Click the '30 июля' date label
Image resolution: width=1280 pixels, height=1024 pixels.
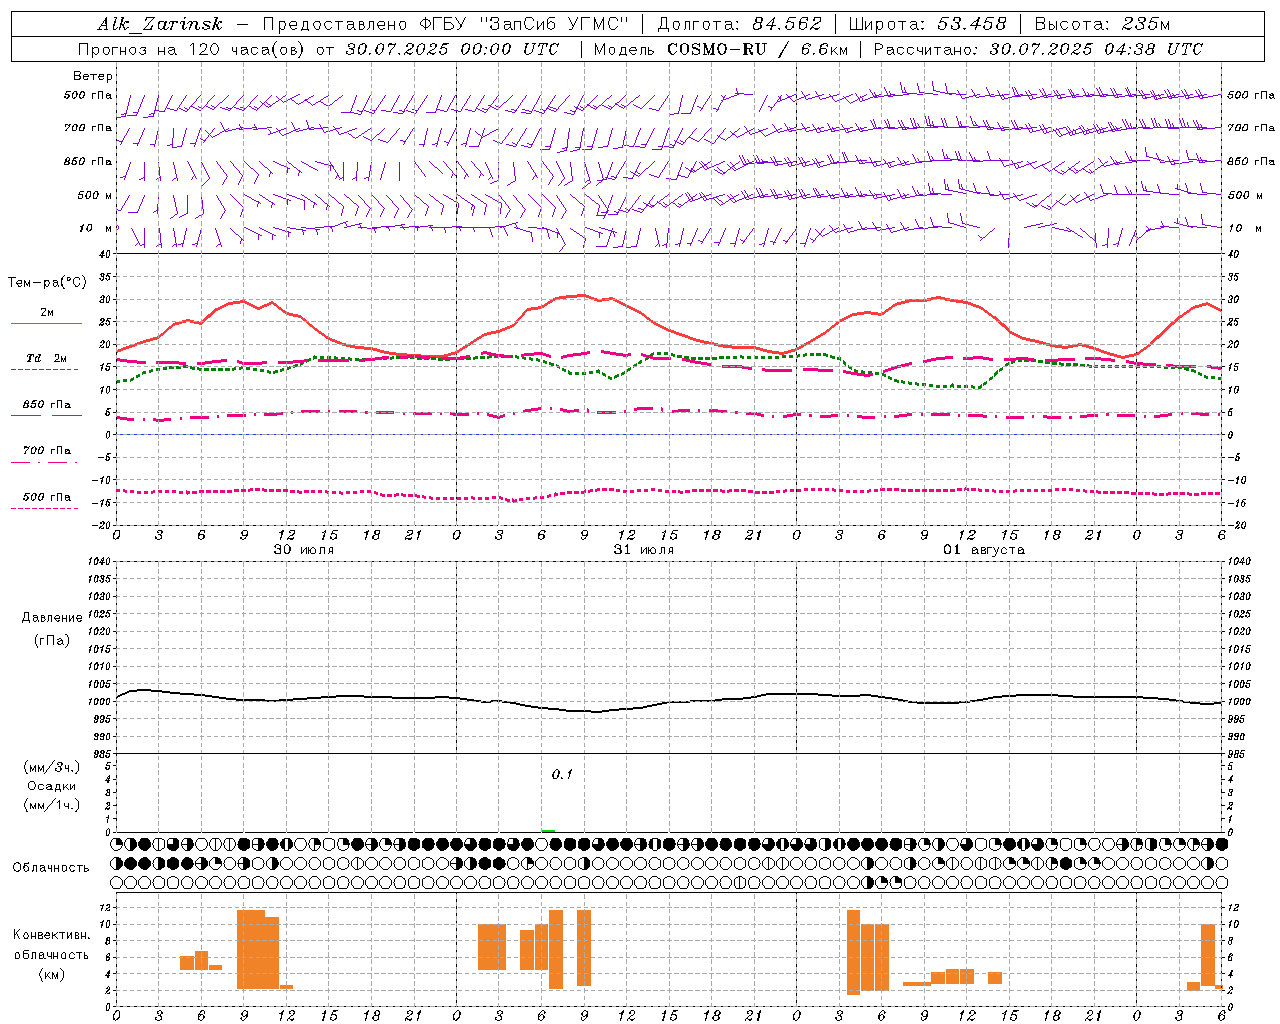304,550
